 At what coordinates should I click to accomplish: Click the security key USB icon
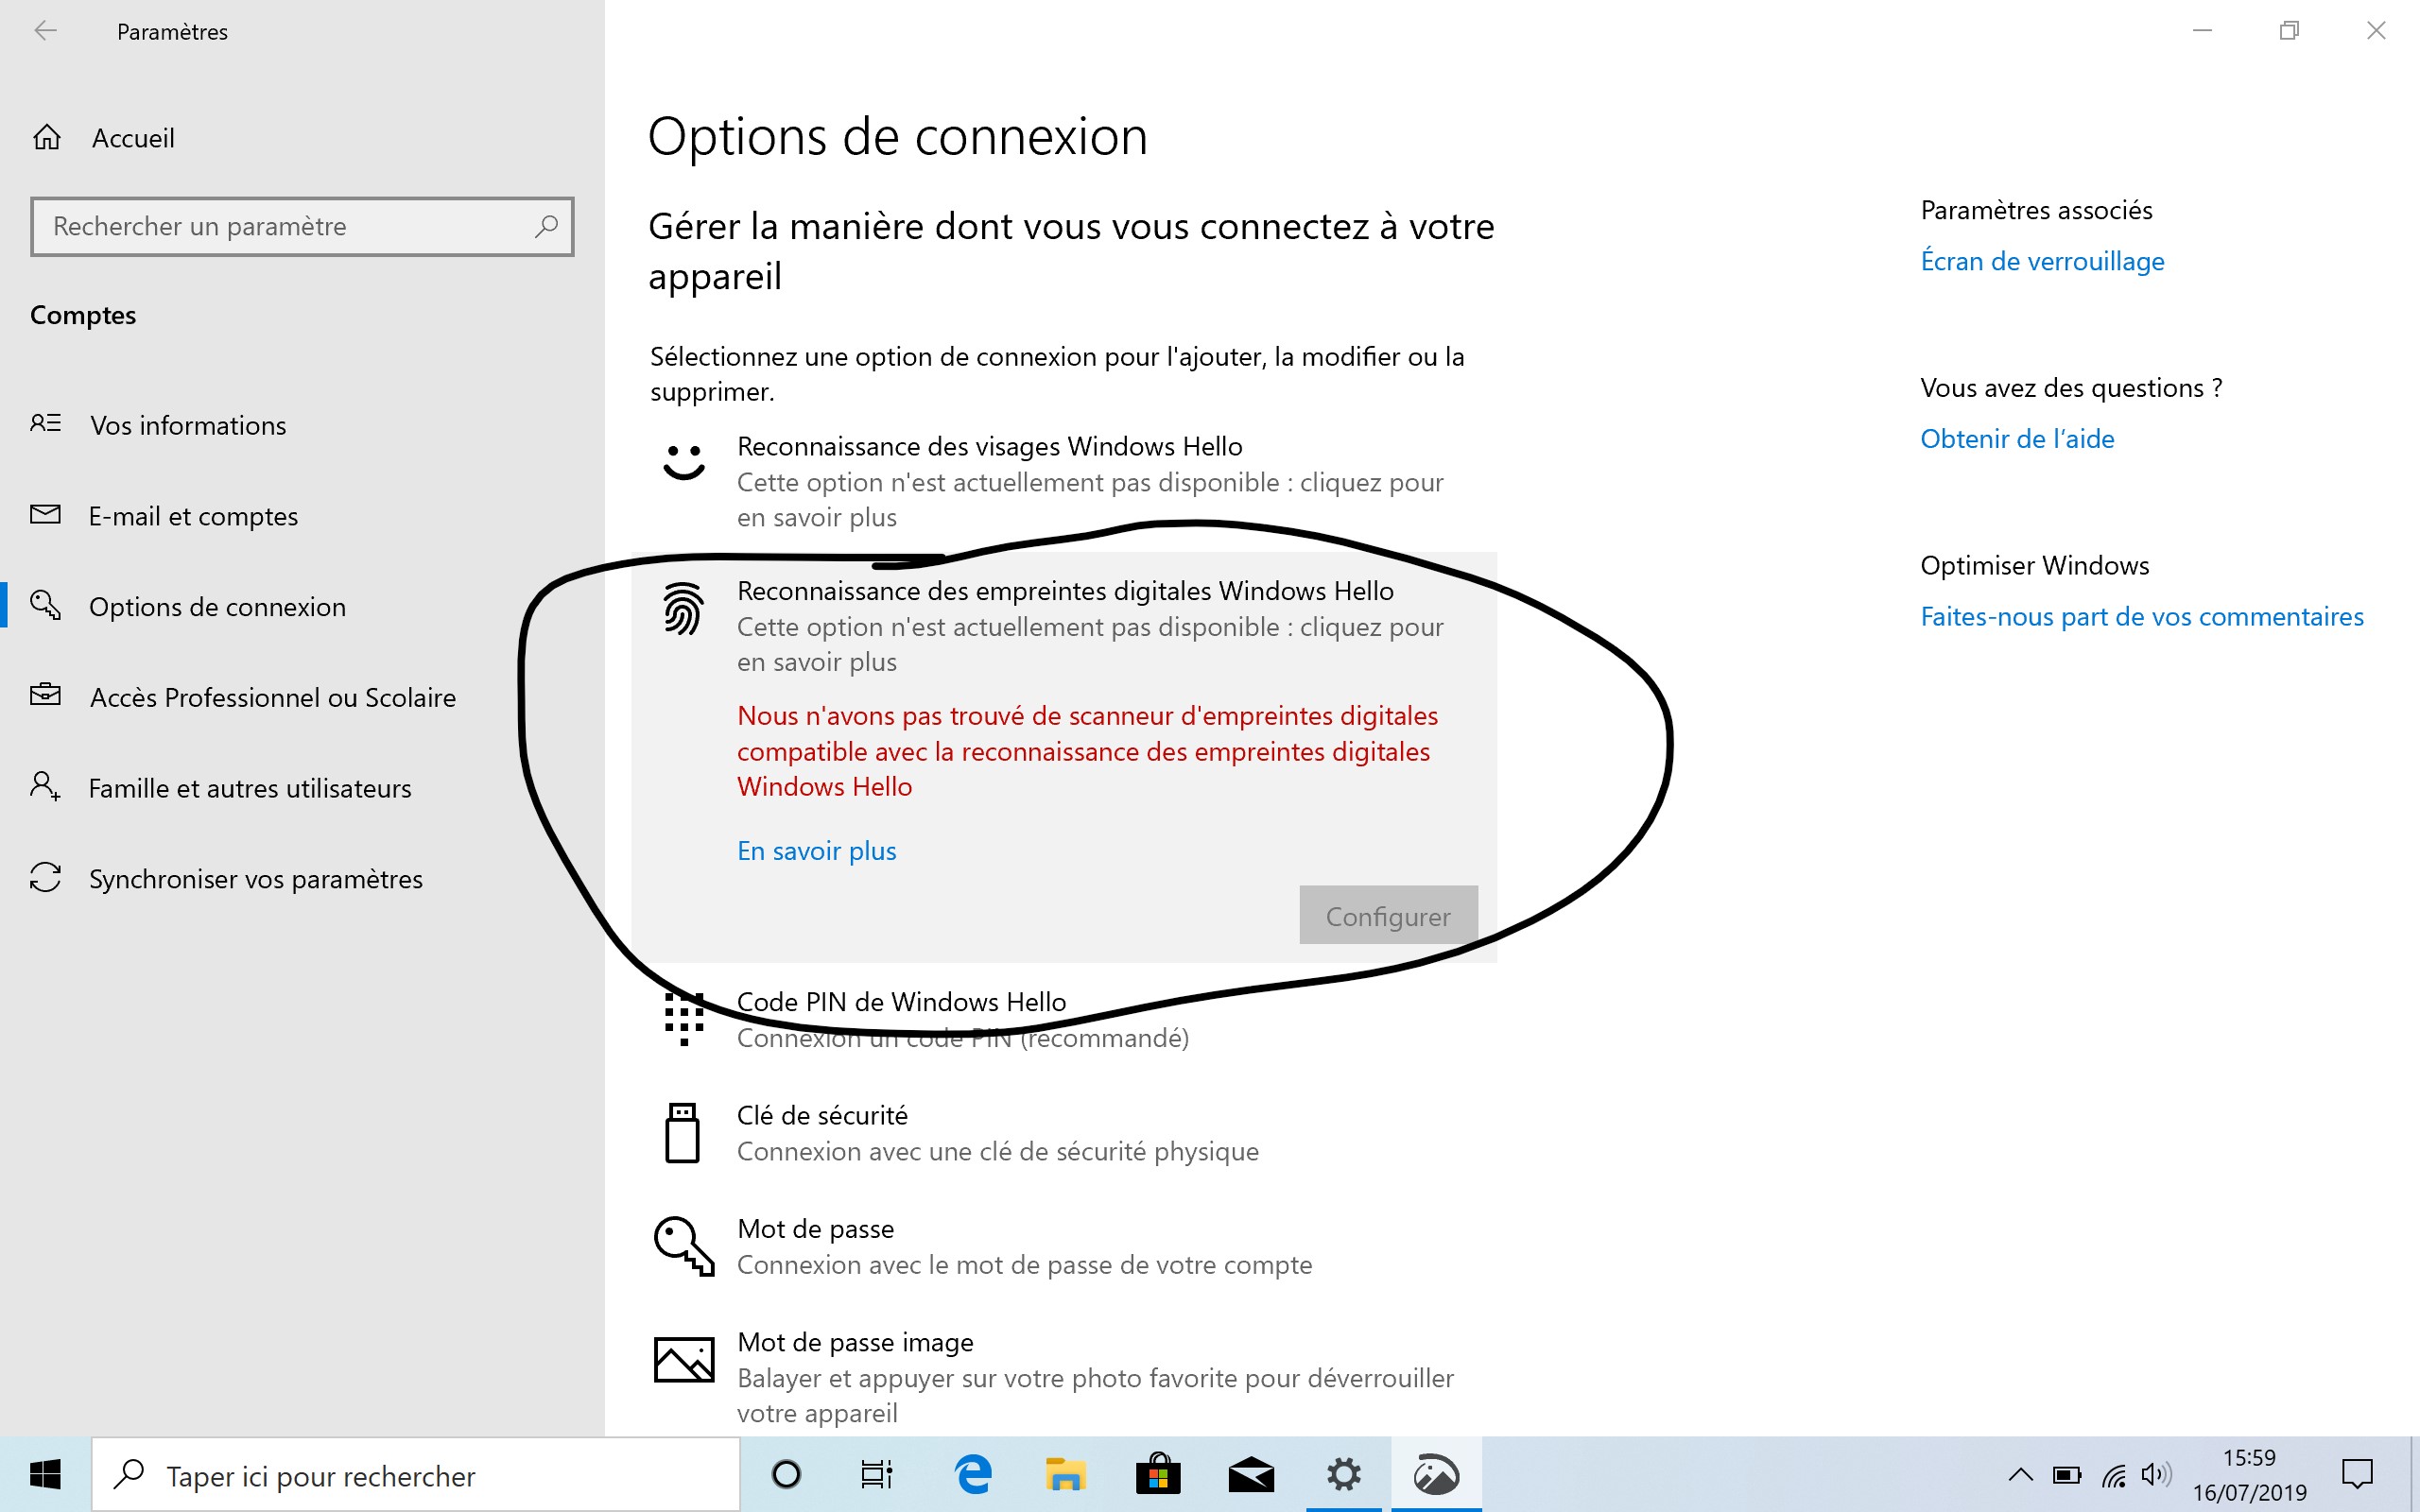[682, 1133]
